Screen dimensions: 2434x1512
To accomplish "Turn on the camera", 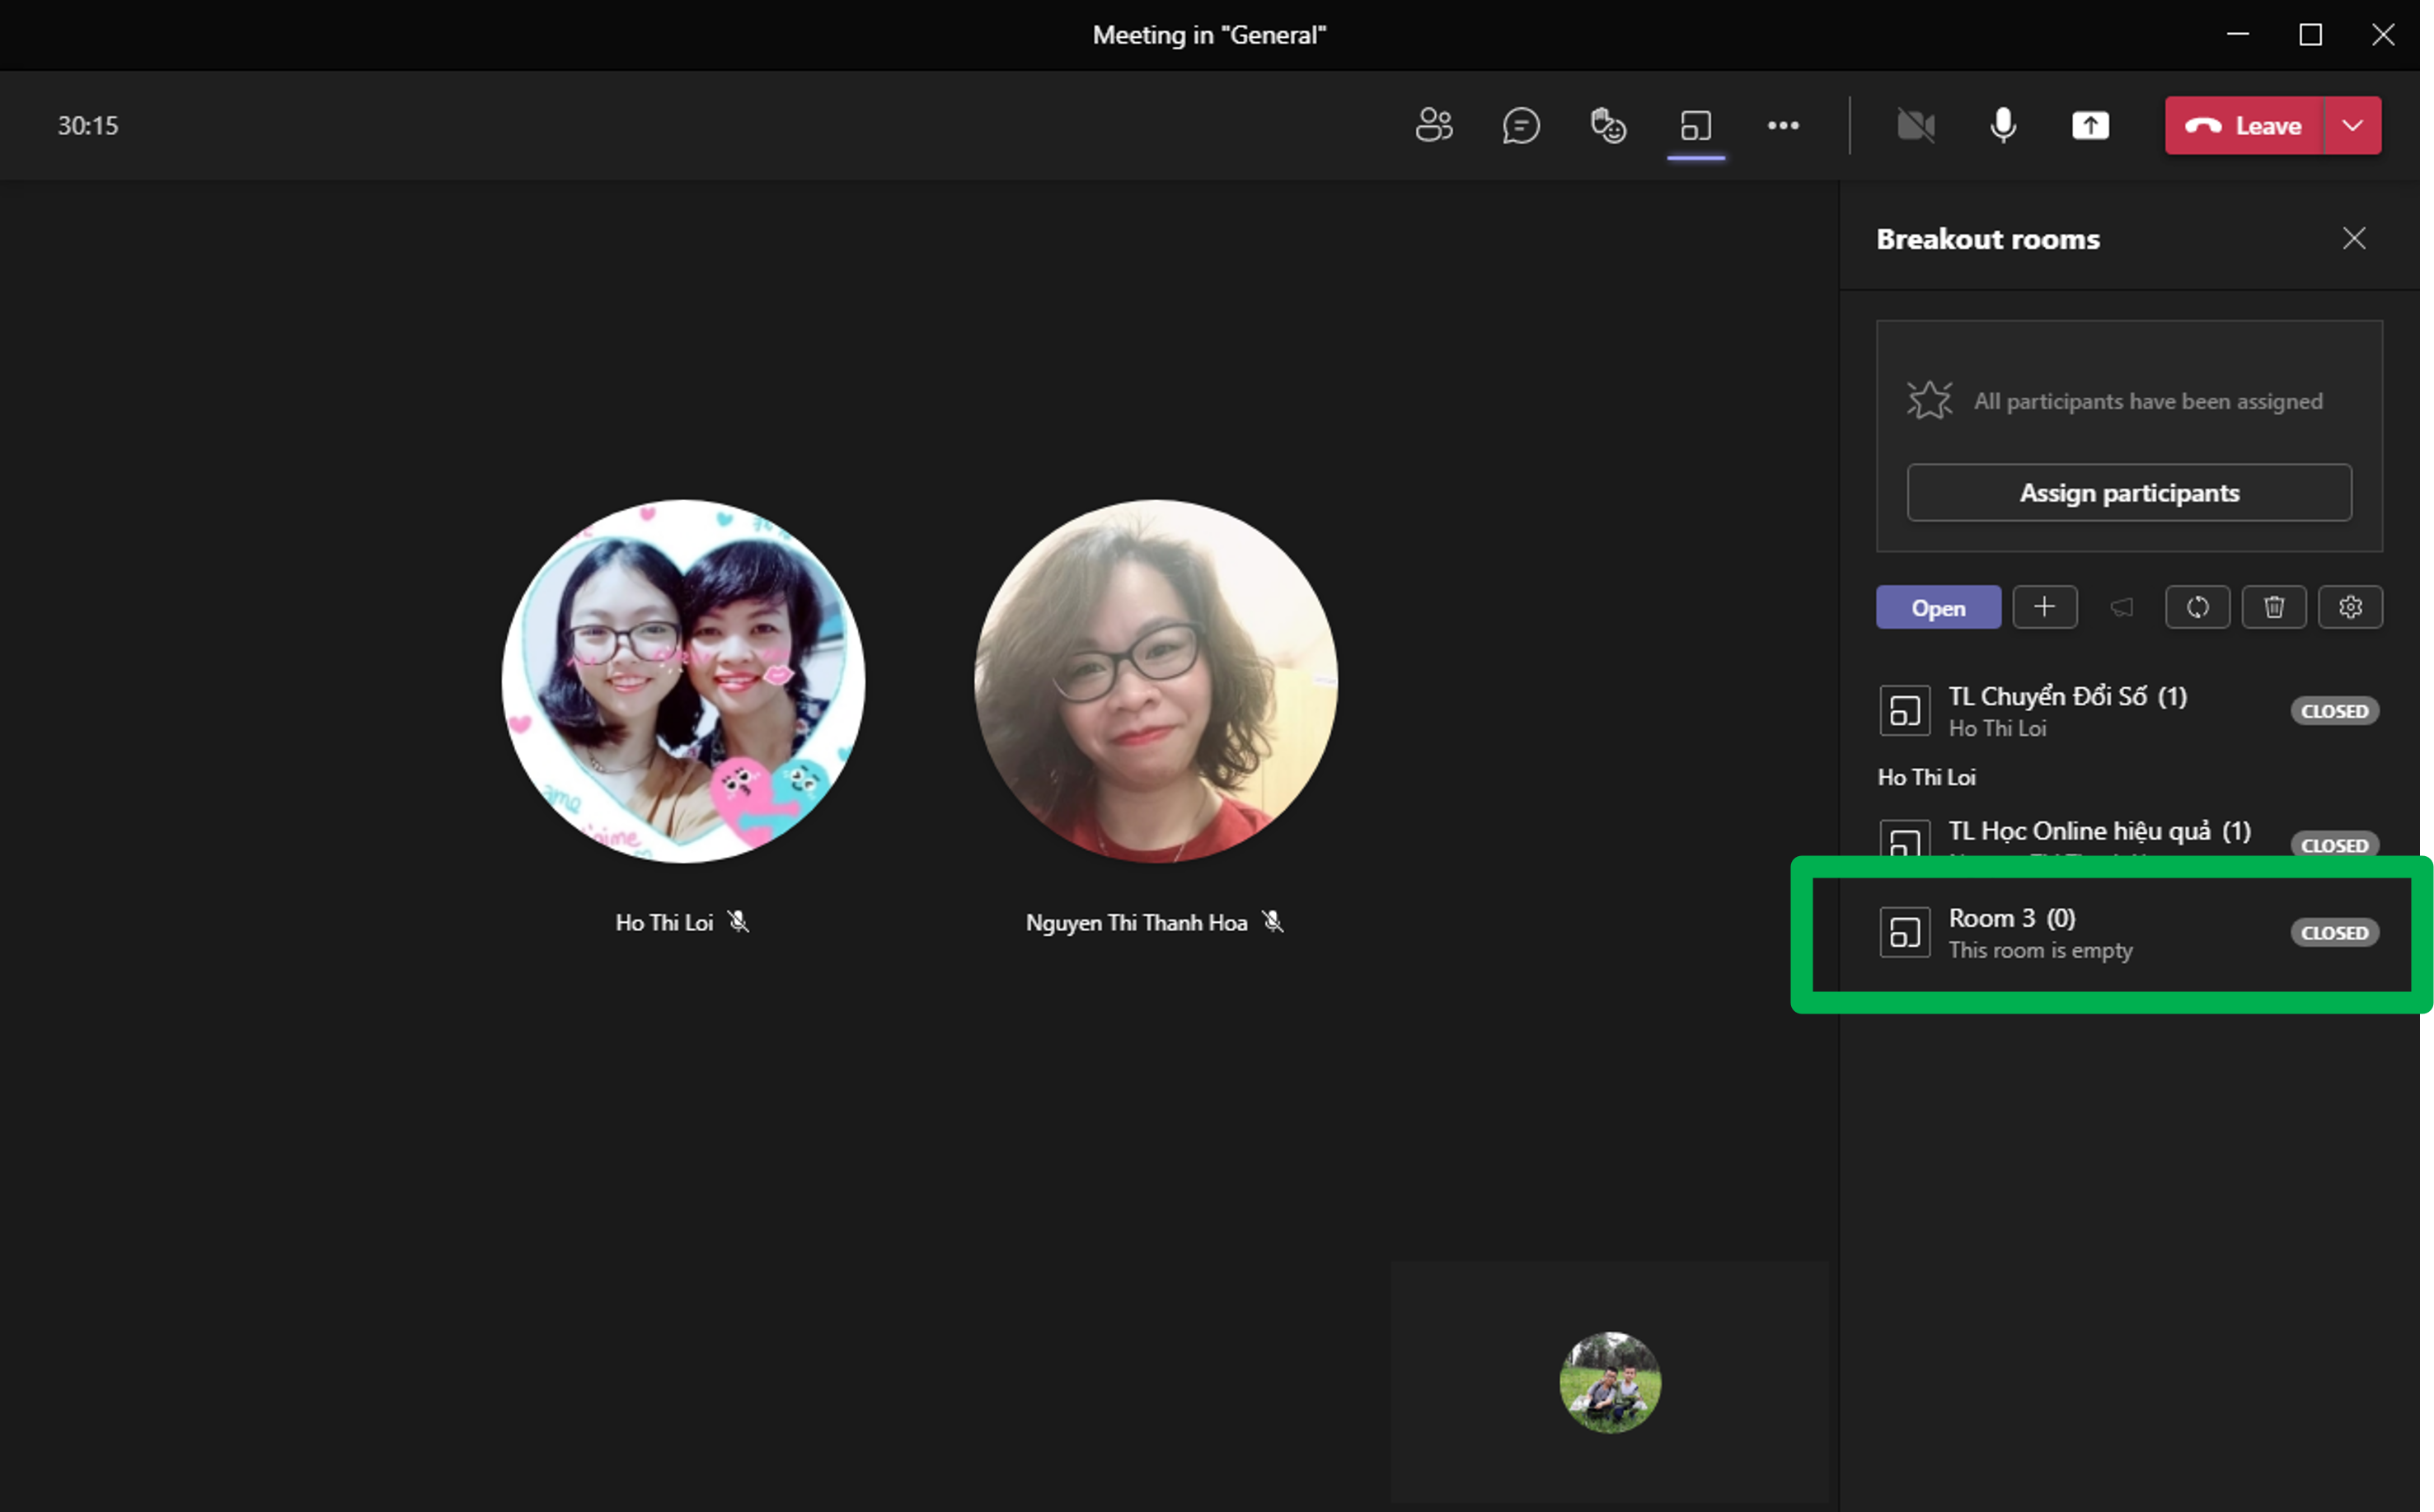I will click(1915, 126).
